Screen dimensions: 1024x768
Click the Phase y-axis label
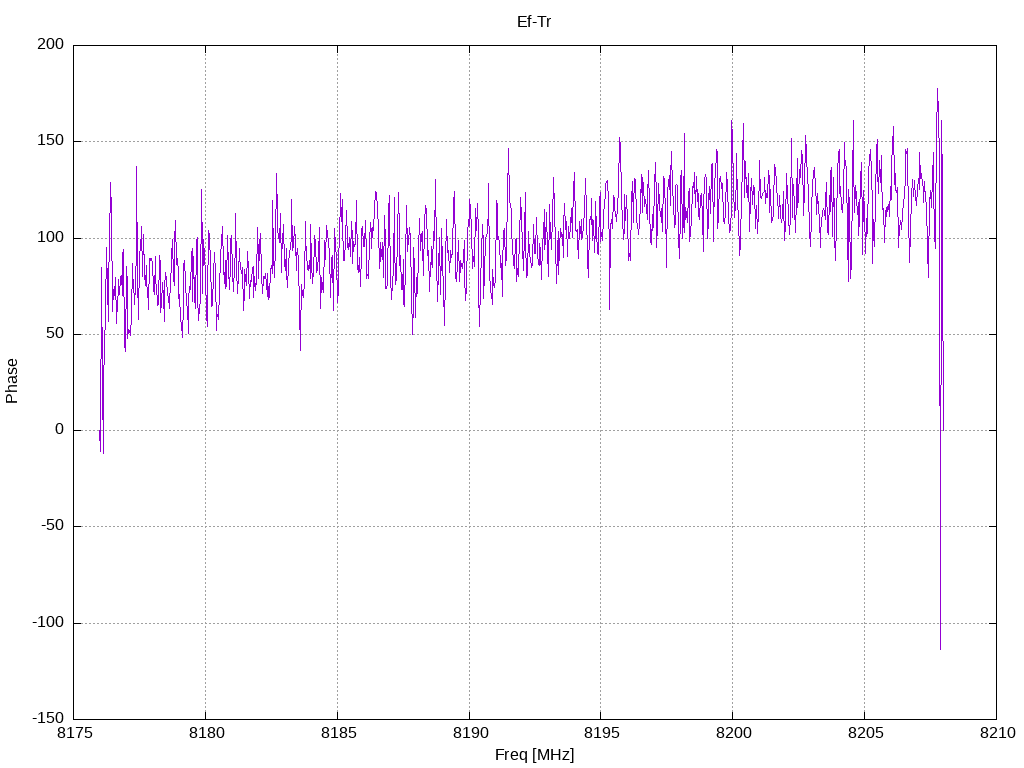coord(12,381)
